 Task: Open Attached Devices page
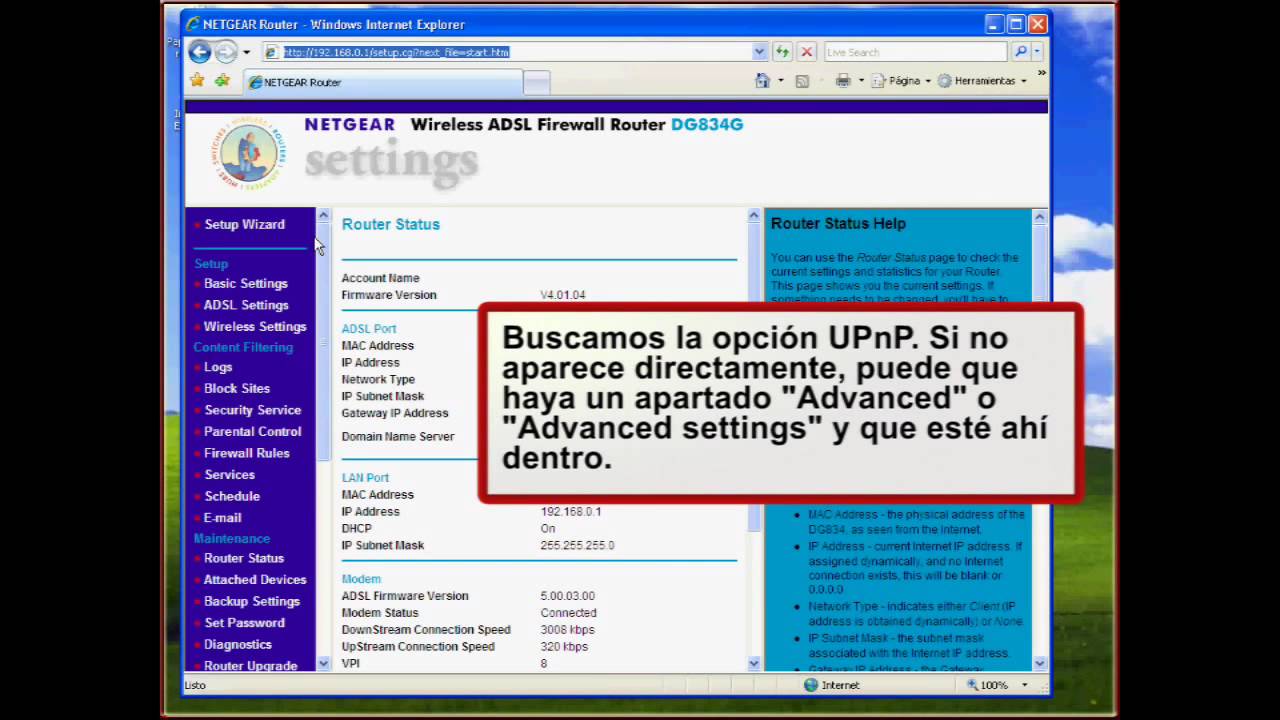(255, 580)
